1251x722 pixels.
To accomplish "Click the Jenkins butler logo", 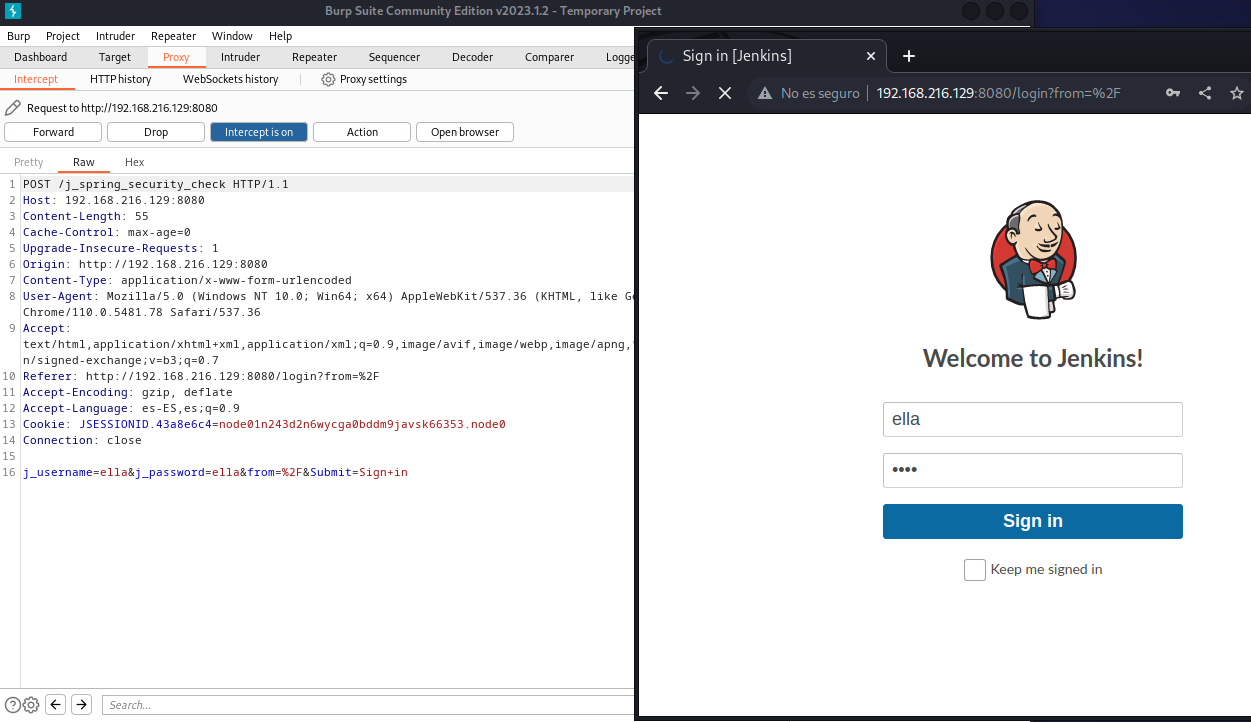I will pos(1033,260).
